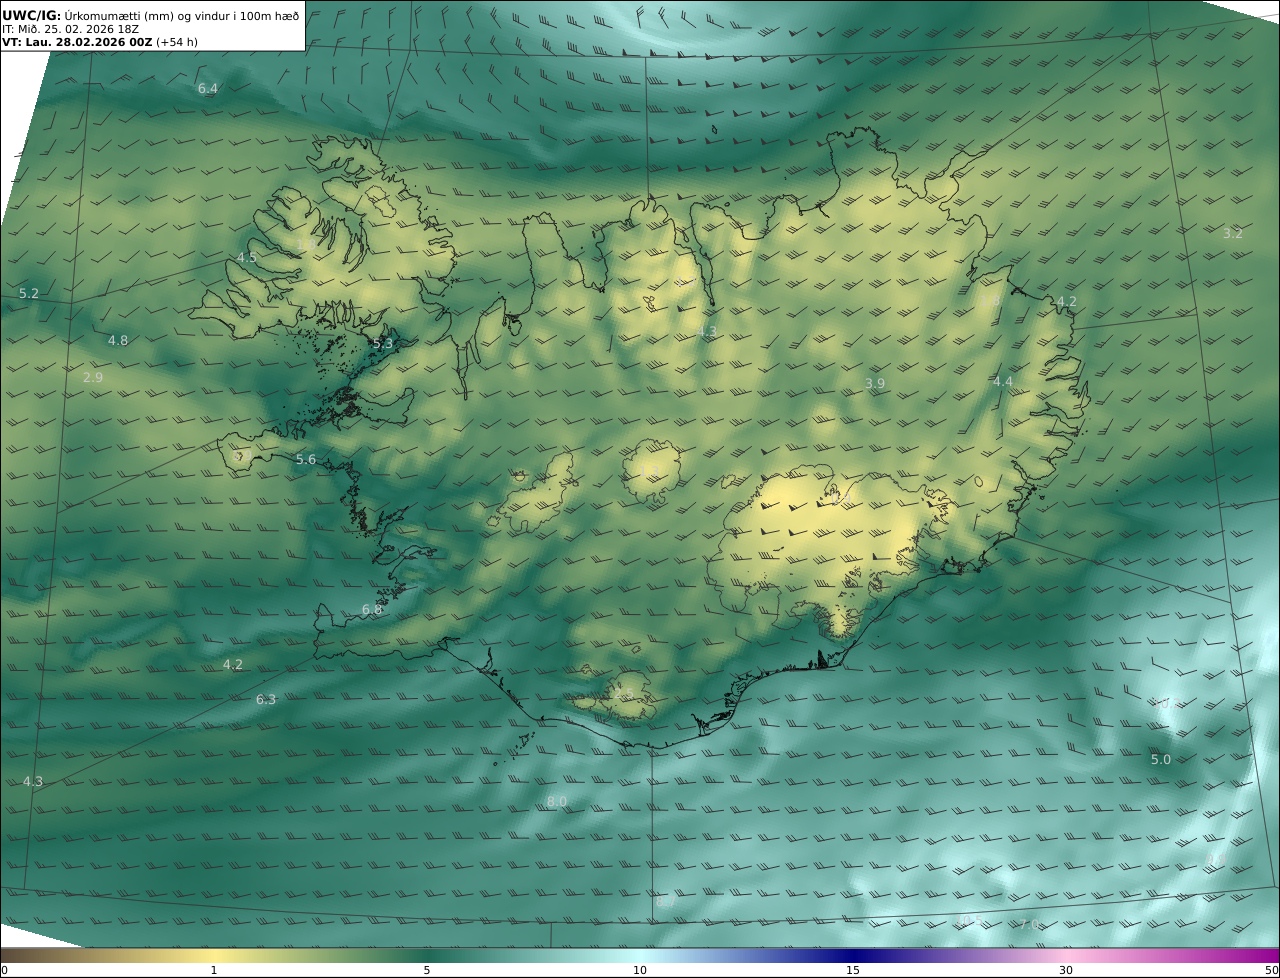Click the colorbar tick label 1
The width and height of the screenshot is (1280, 978).
tap(214, 970)
